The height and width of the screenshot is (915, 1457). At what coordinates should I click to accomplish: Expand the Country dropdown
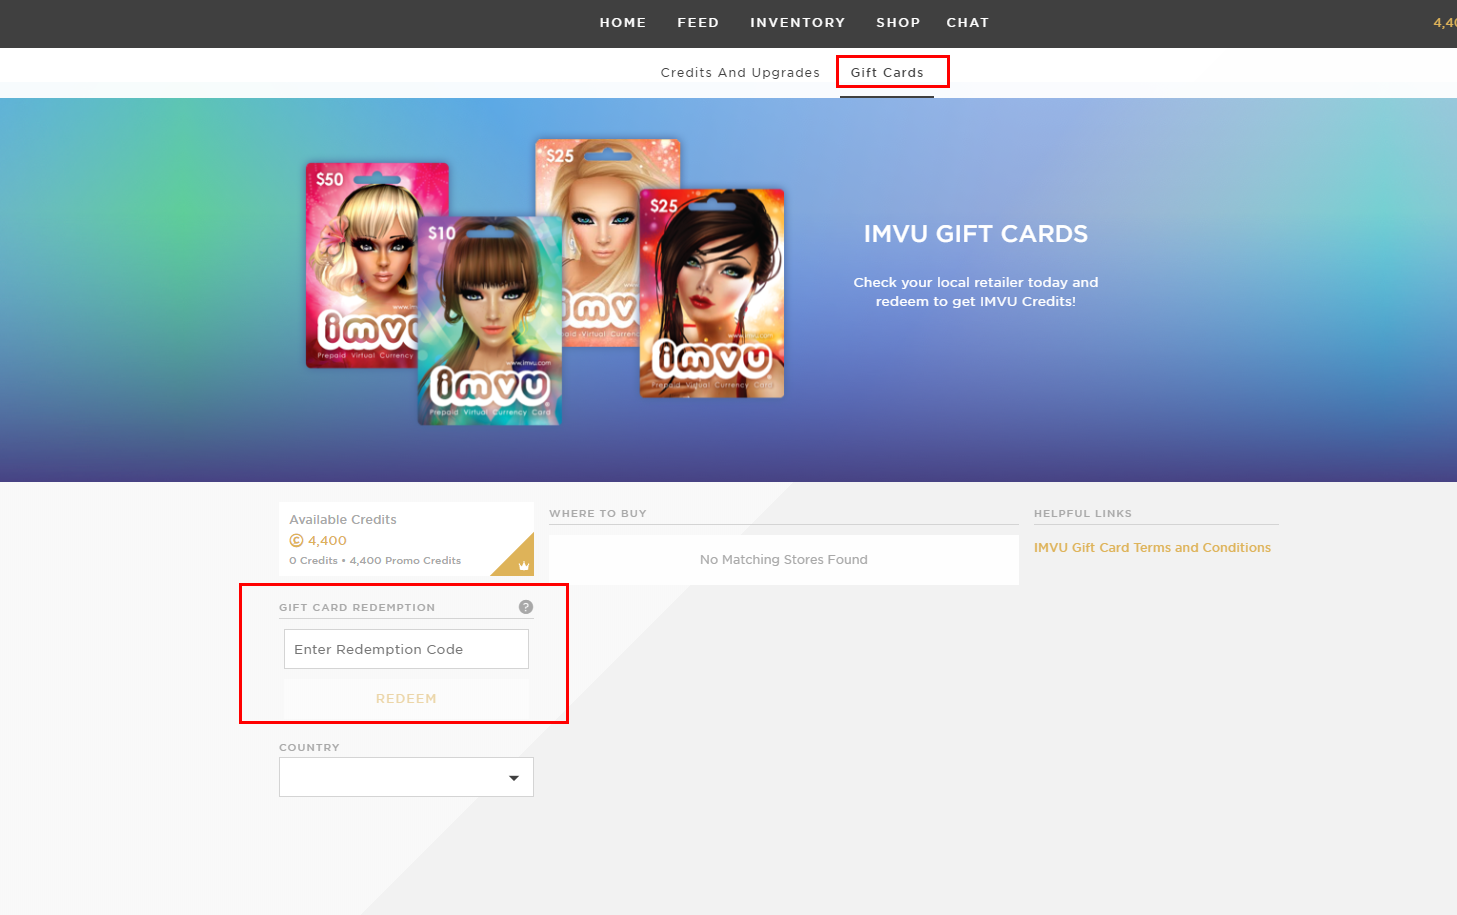pyautogui.click(x=406, y=777)
